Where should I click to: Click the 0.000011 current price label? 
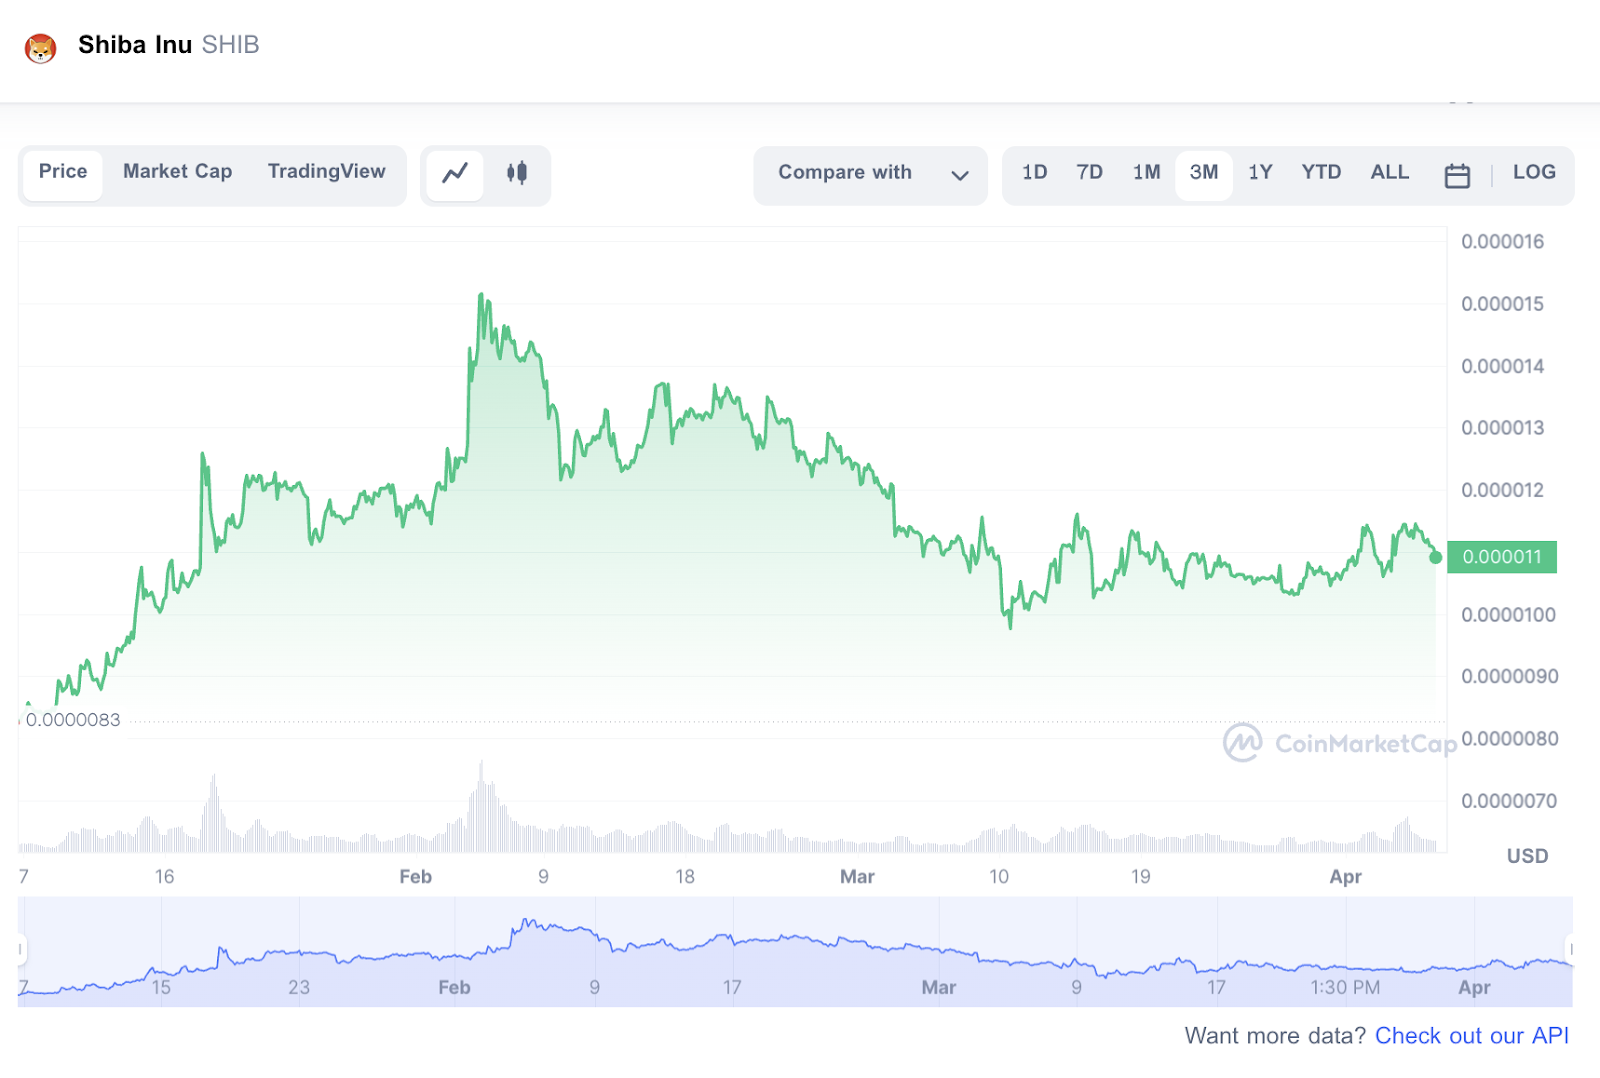coord(1502,557)
